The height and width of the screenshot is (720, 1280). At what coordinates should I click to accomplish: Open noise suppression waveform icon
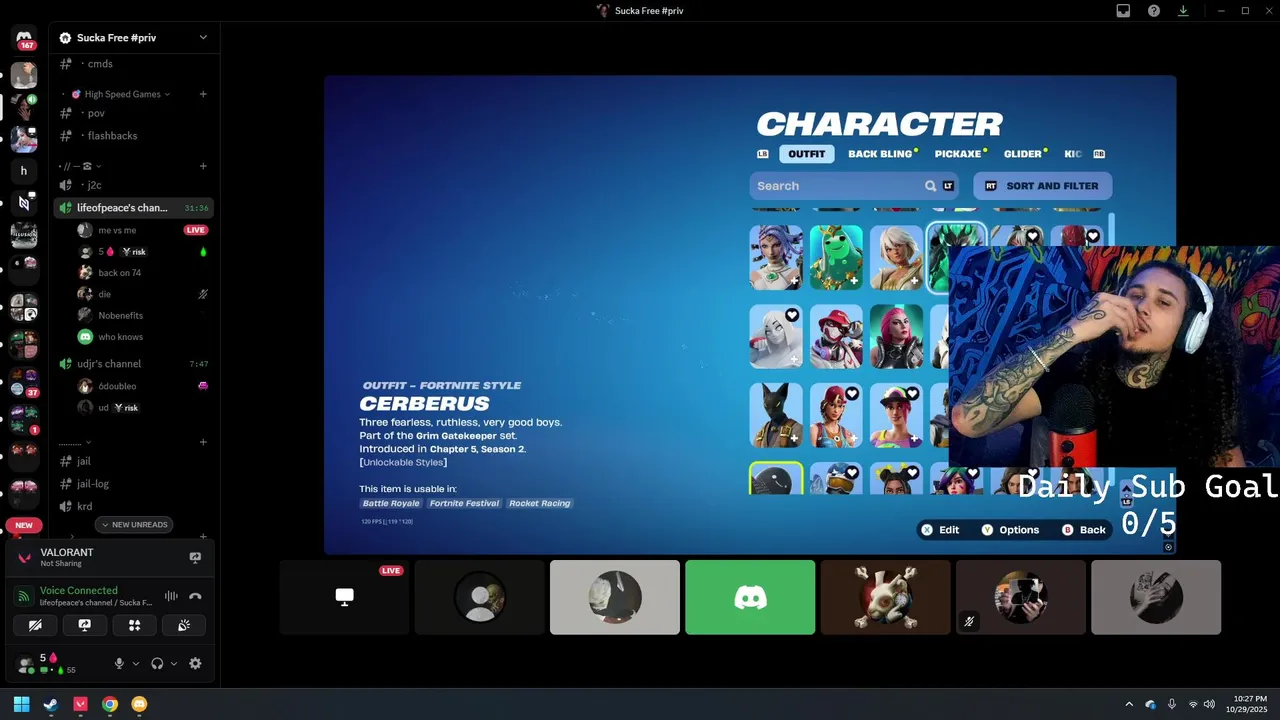pyautogui.click(x=171, y=596)
